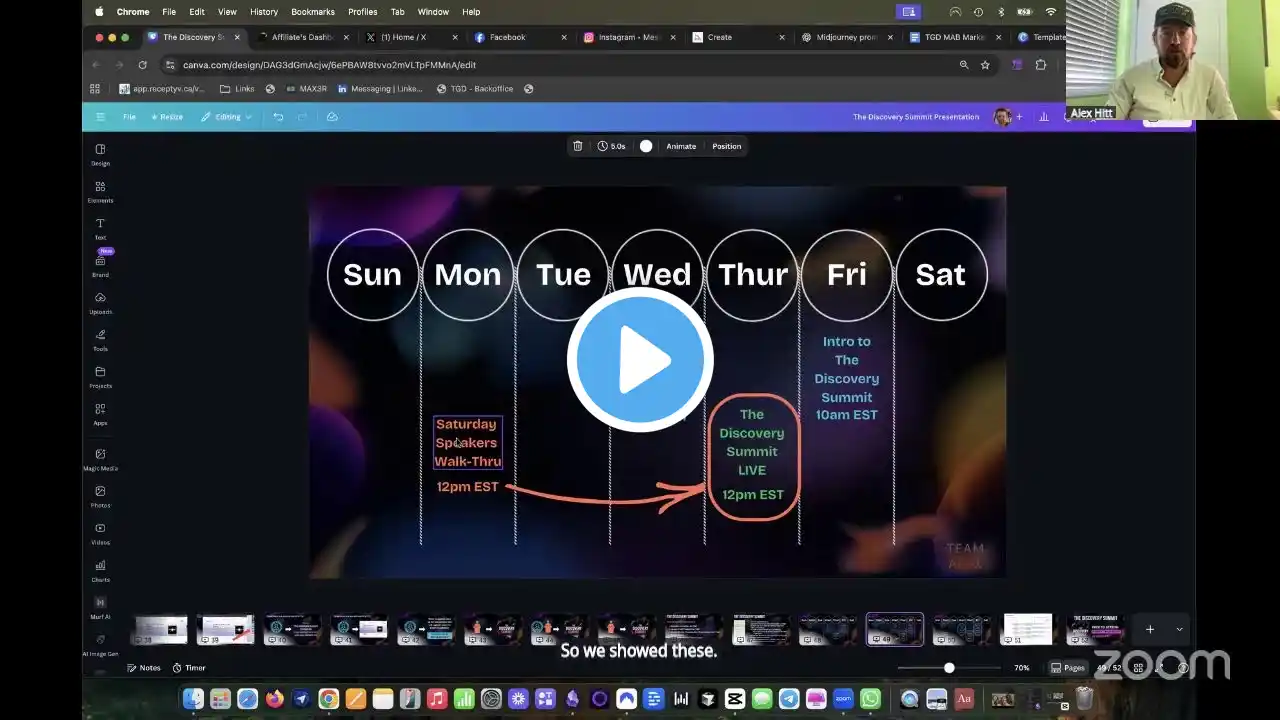Open the Murf AI app
Screen dimensions: 1280x720
[x=100, y=607]
